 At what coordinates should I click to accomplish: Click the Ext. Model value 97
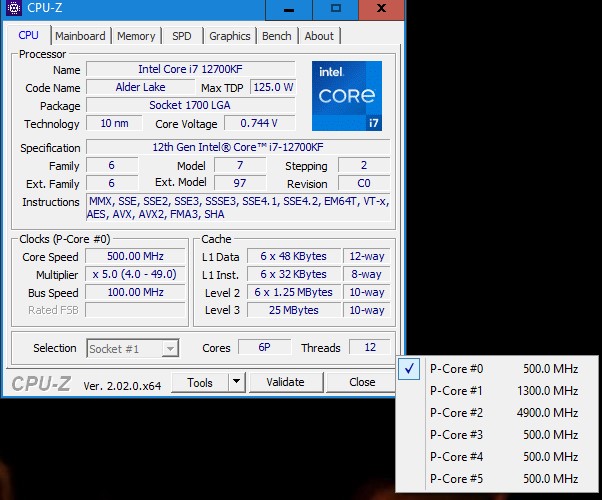(240, 183)
